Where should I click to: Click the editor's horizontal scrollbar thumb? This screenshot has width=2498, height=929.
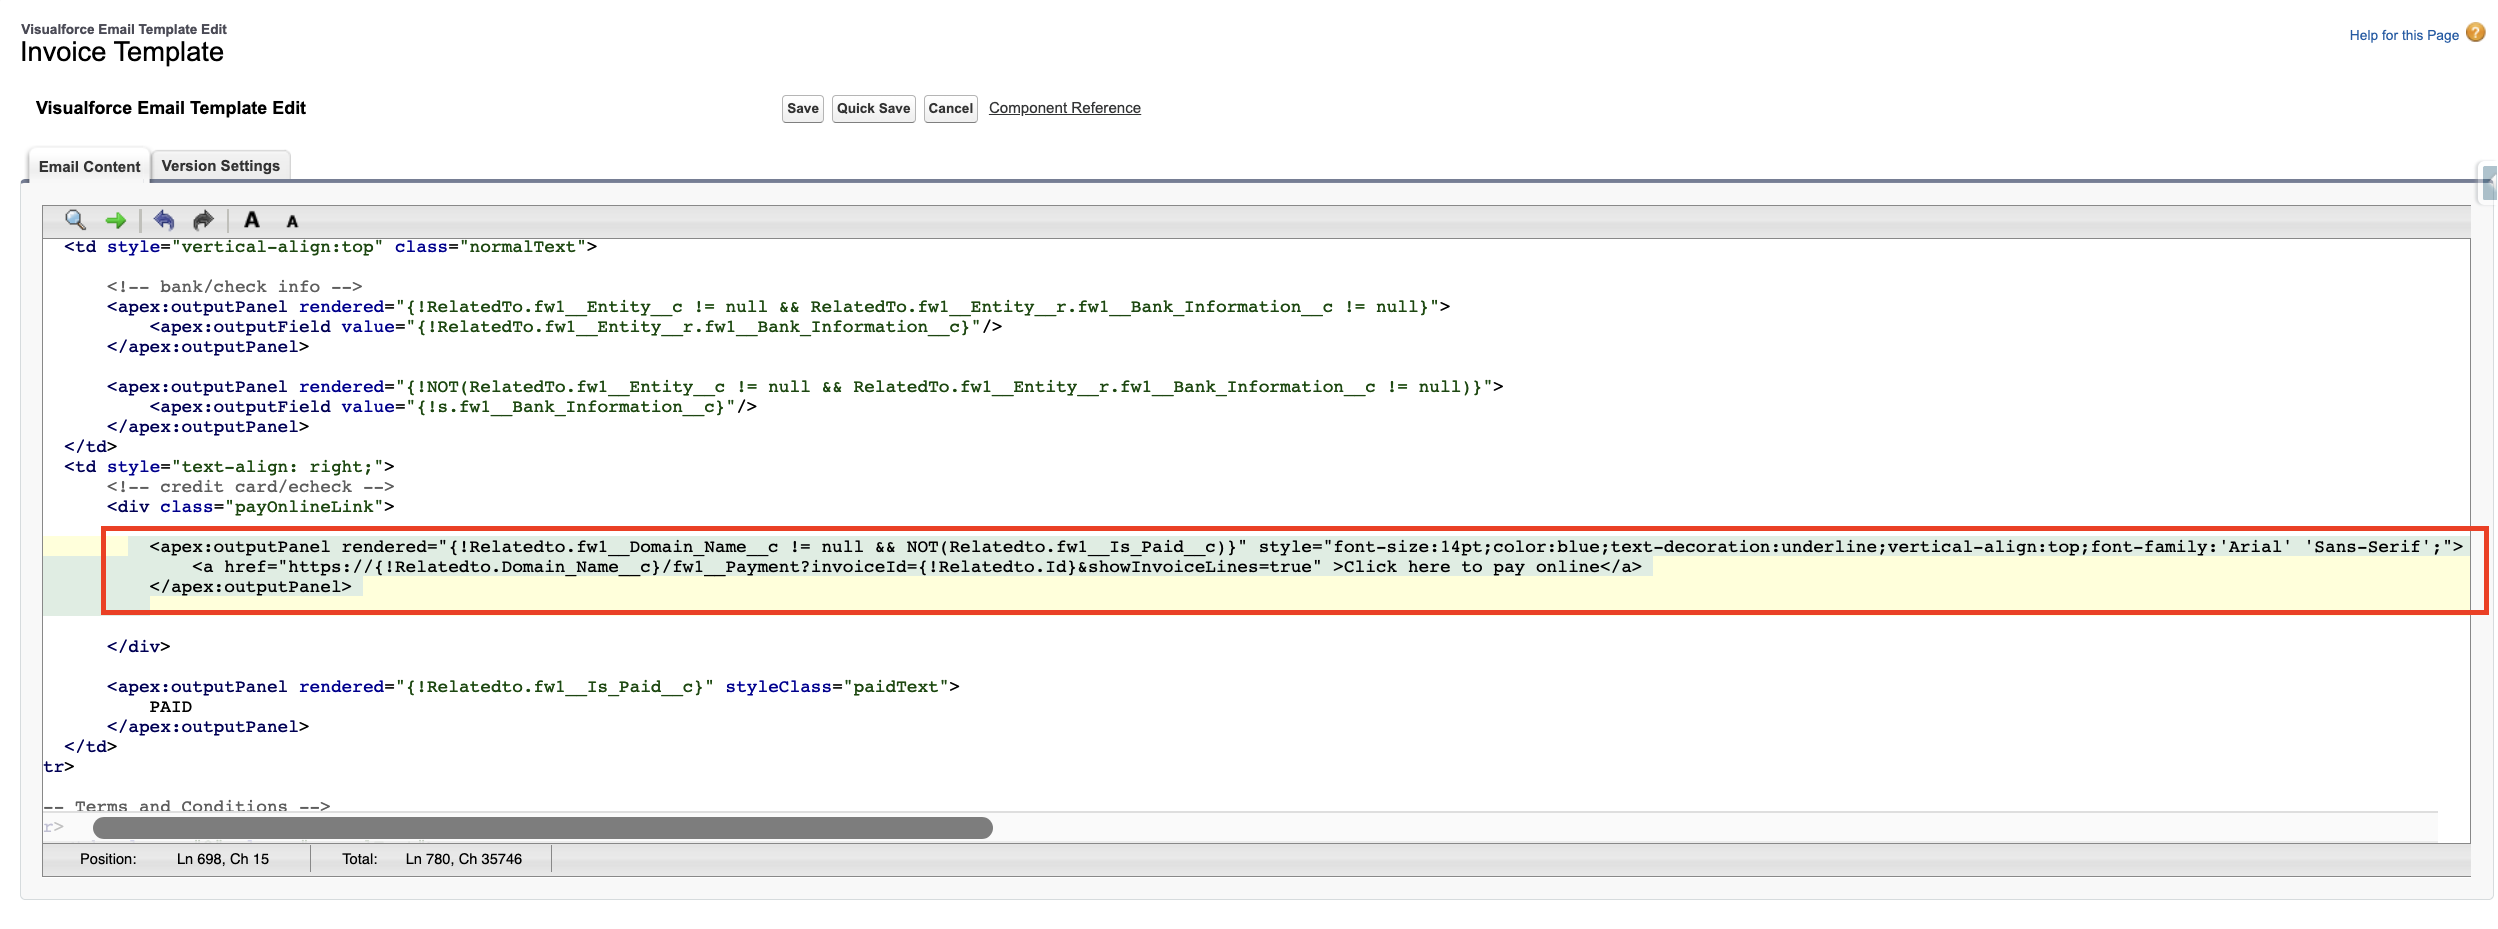(543, 828)
